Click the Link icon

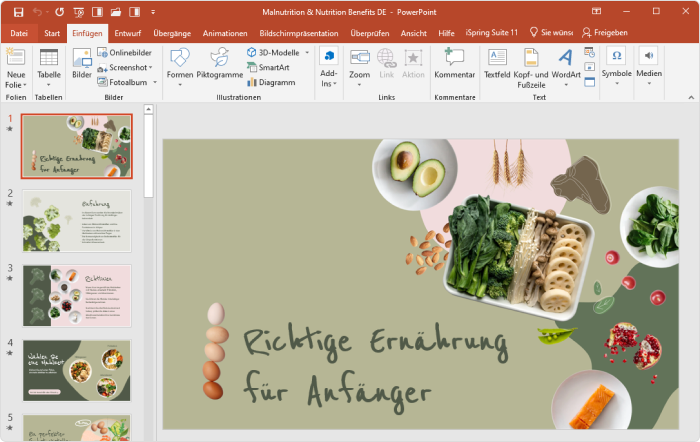(x=387, y=65)
